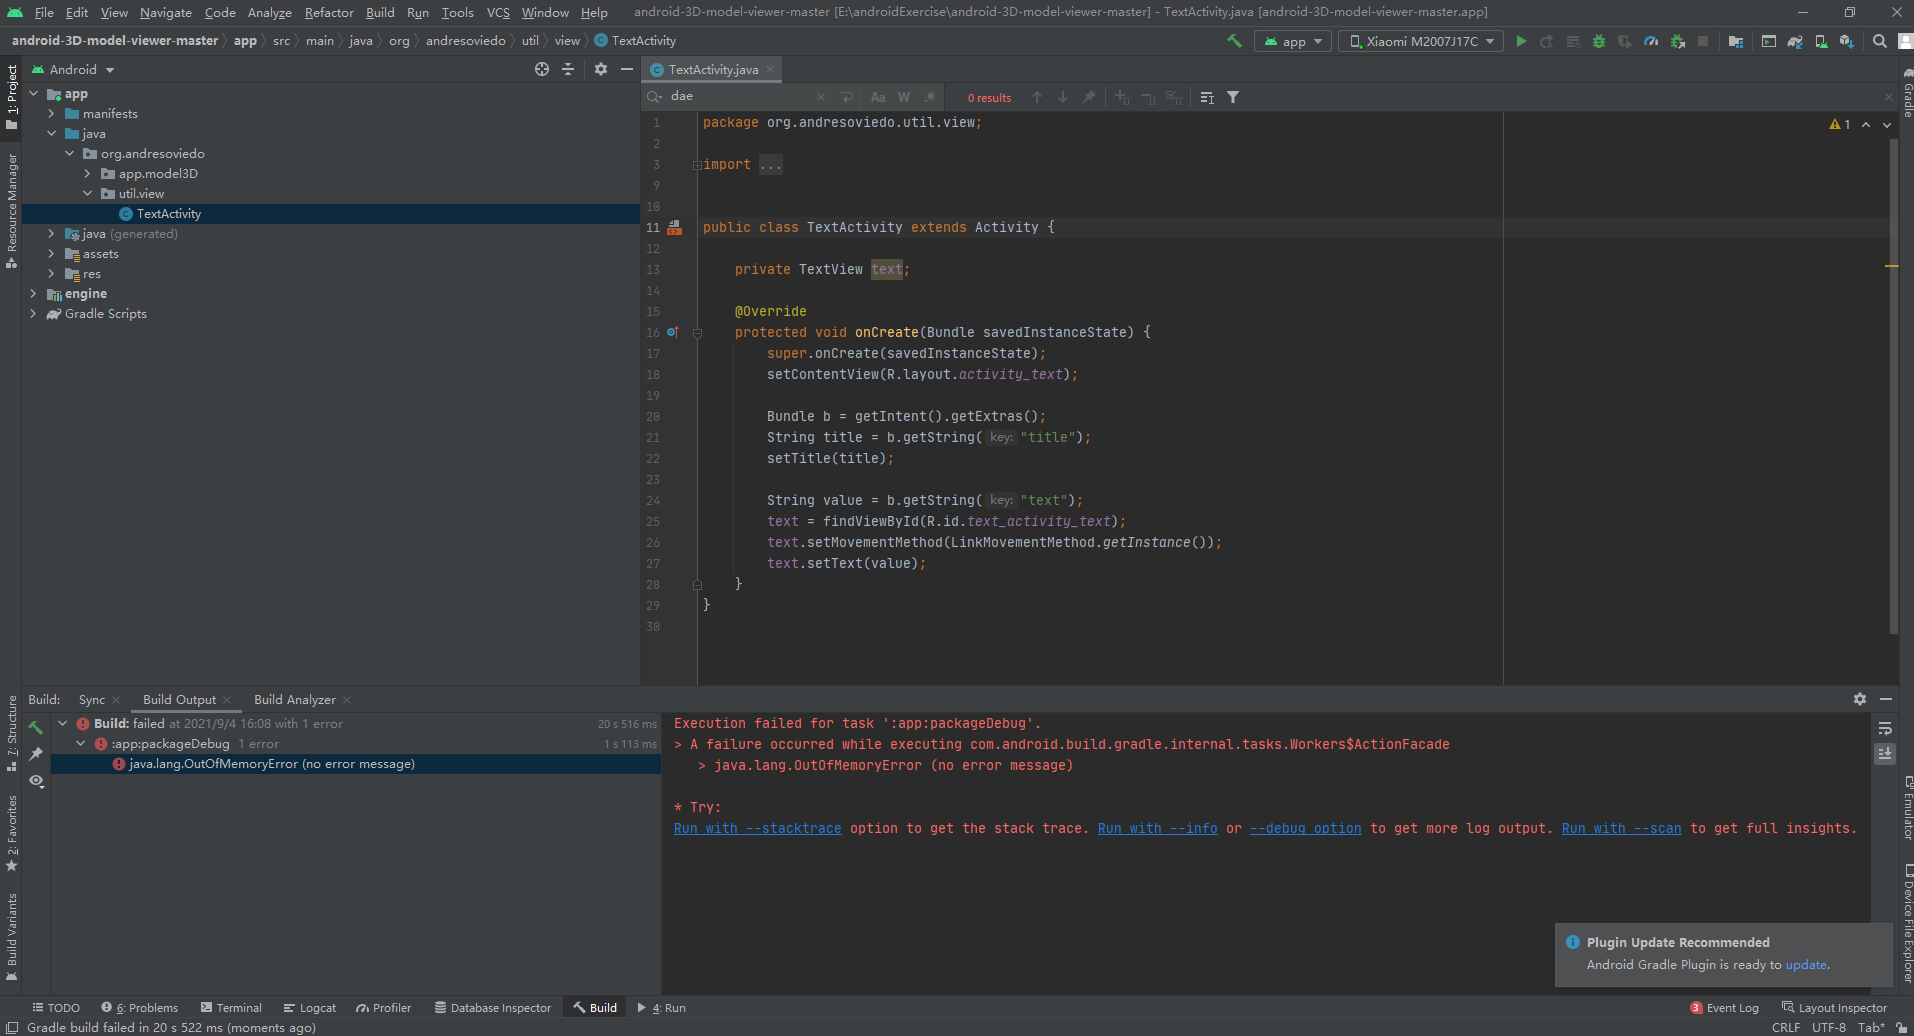Toggle Match Case (Aa) in search bar
The height and width of the screenshot is (1036, 1914).
pyautogui.click(x=878, y=97)
